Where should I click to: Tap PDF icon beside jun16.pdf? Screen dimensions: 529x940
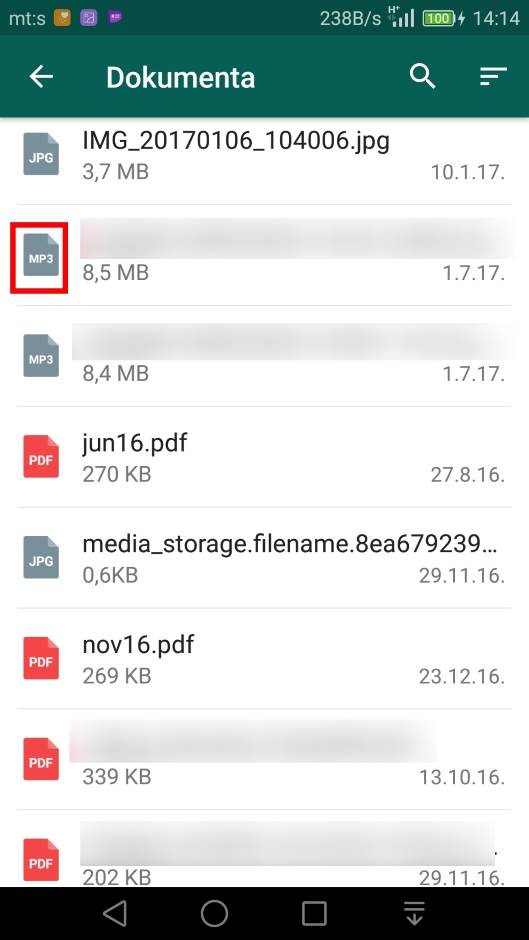(41, 457)
